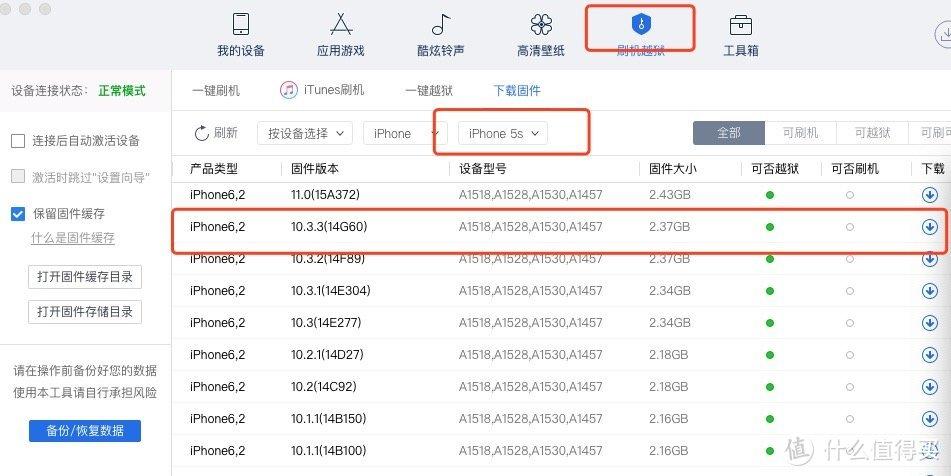Click green jailbreak dot for 10.3.3(14G60)

point(770,227)
